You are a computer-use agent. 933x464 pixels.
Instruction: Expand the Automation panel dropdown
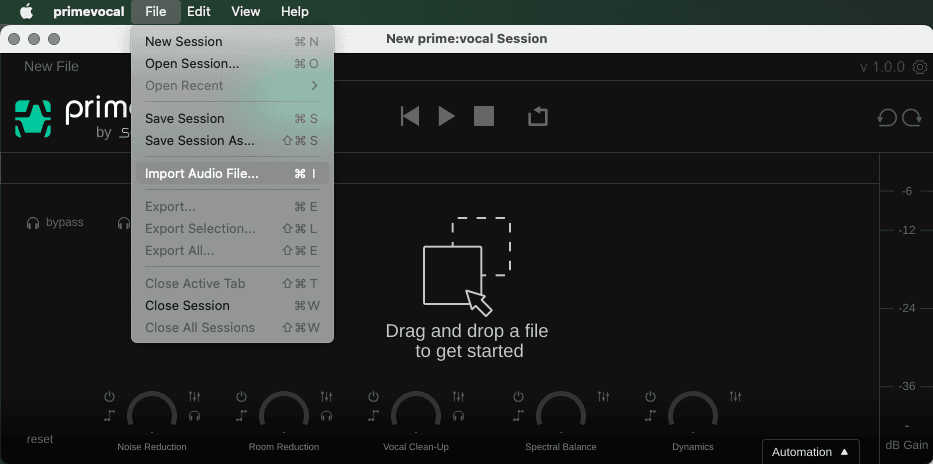pos(810,452)
